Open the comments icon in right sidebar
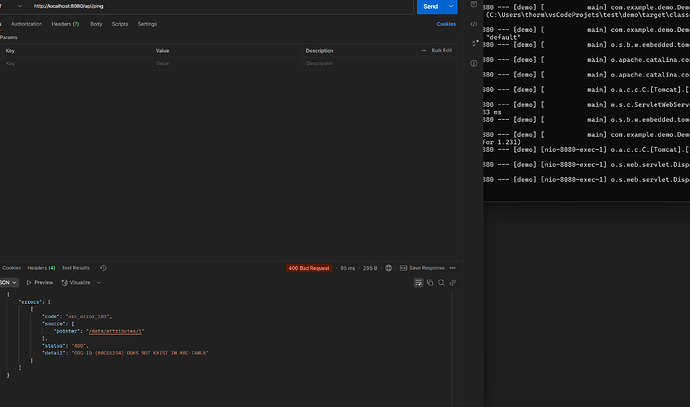Image resolution: width=690 pixels, height=407 pixels. (473, 4)
